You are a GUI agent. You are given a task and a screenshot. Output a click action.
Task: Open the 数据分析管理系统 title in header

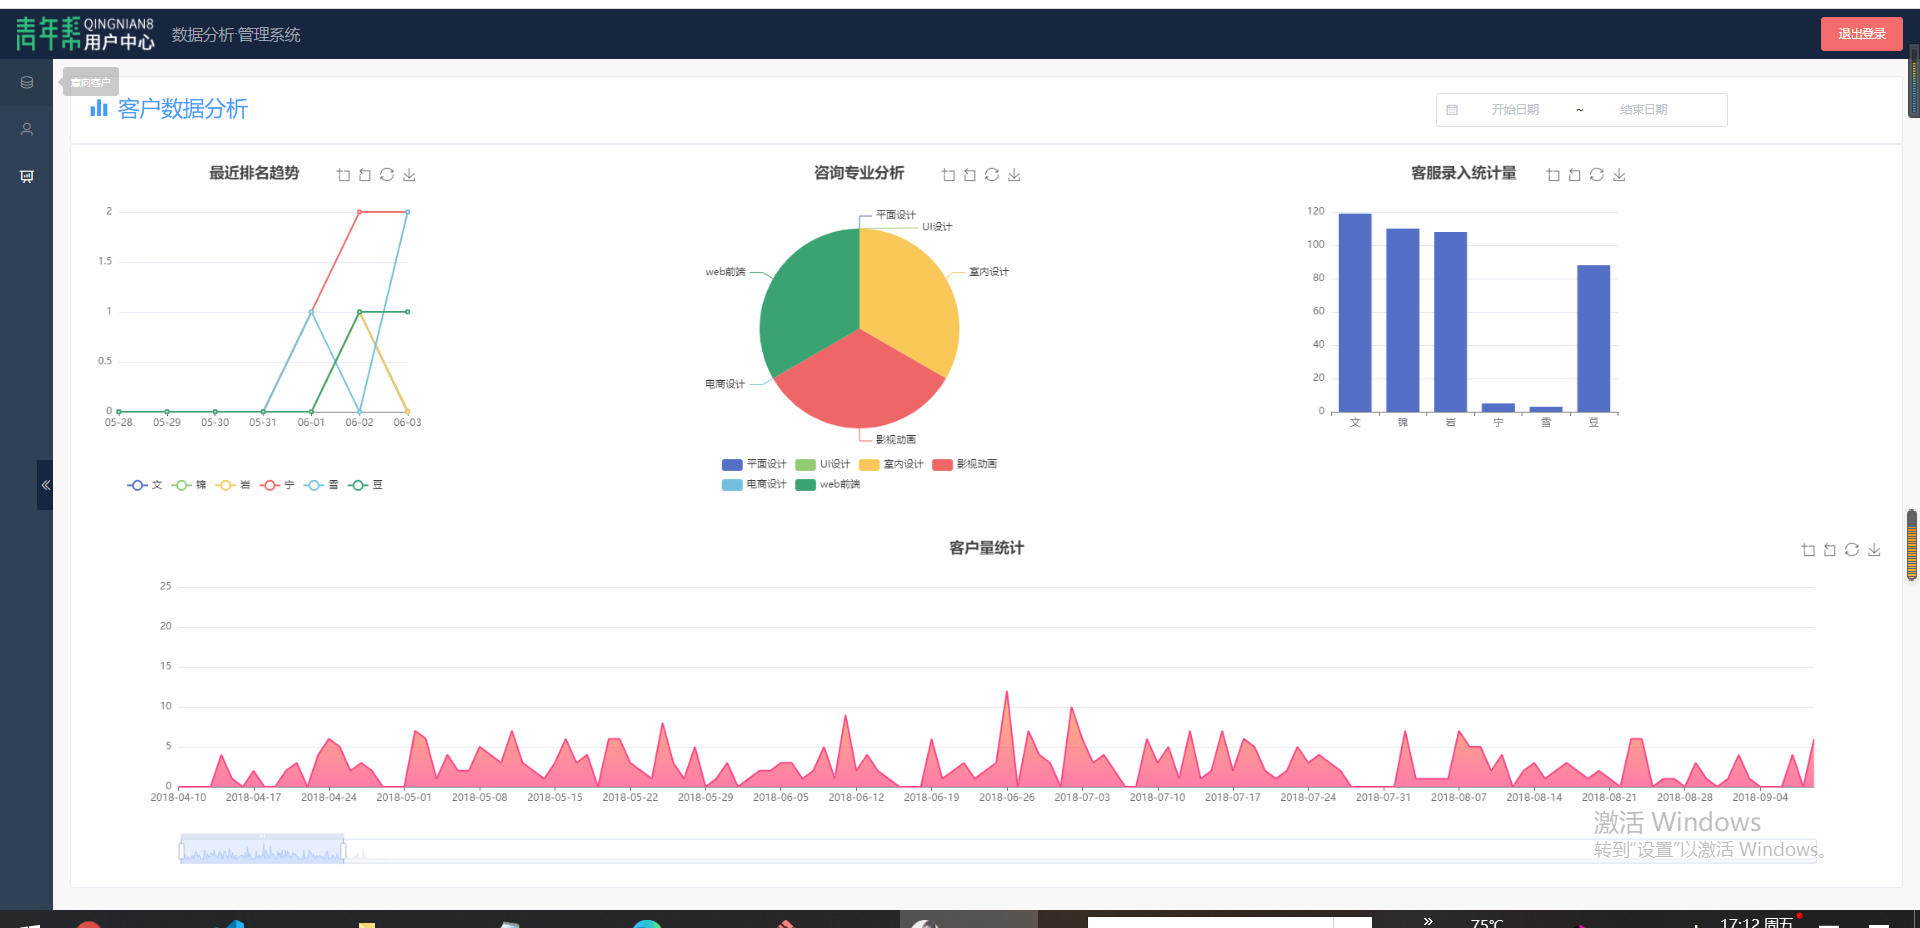[x=236, y=33]
